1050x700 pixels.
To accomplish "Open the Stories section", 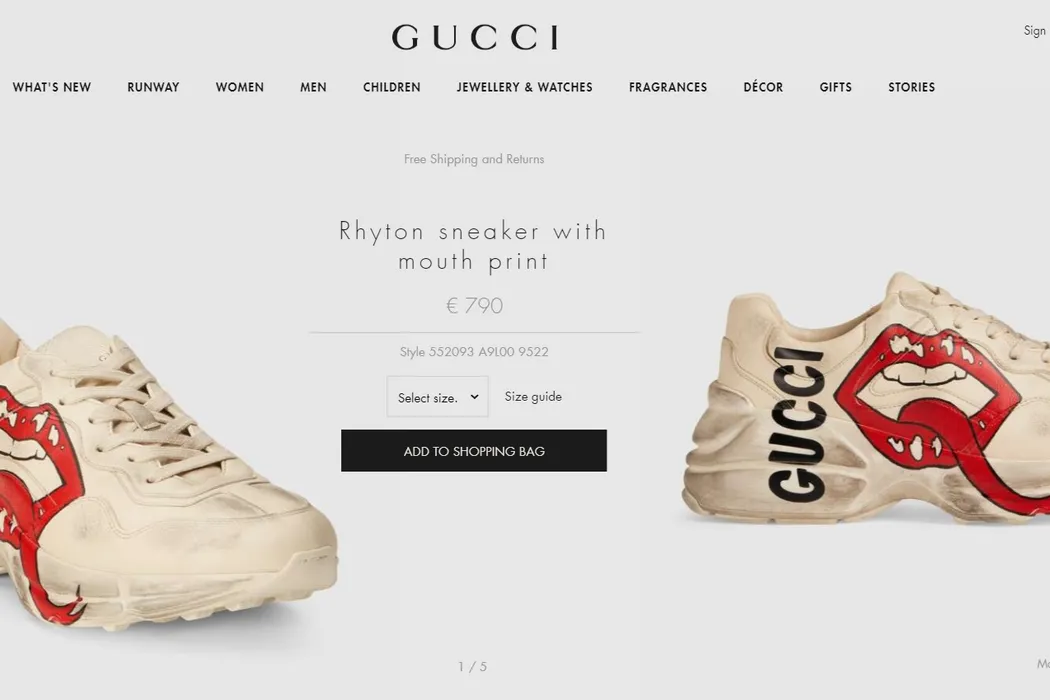I will (x=911, y=87).
